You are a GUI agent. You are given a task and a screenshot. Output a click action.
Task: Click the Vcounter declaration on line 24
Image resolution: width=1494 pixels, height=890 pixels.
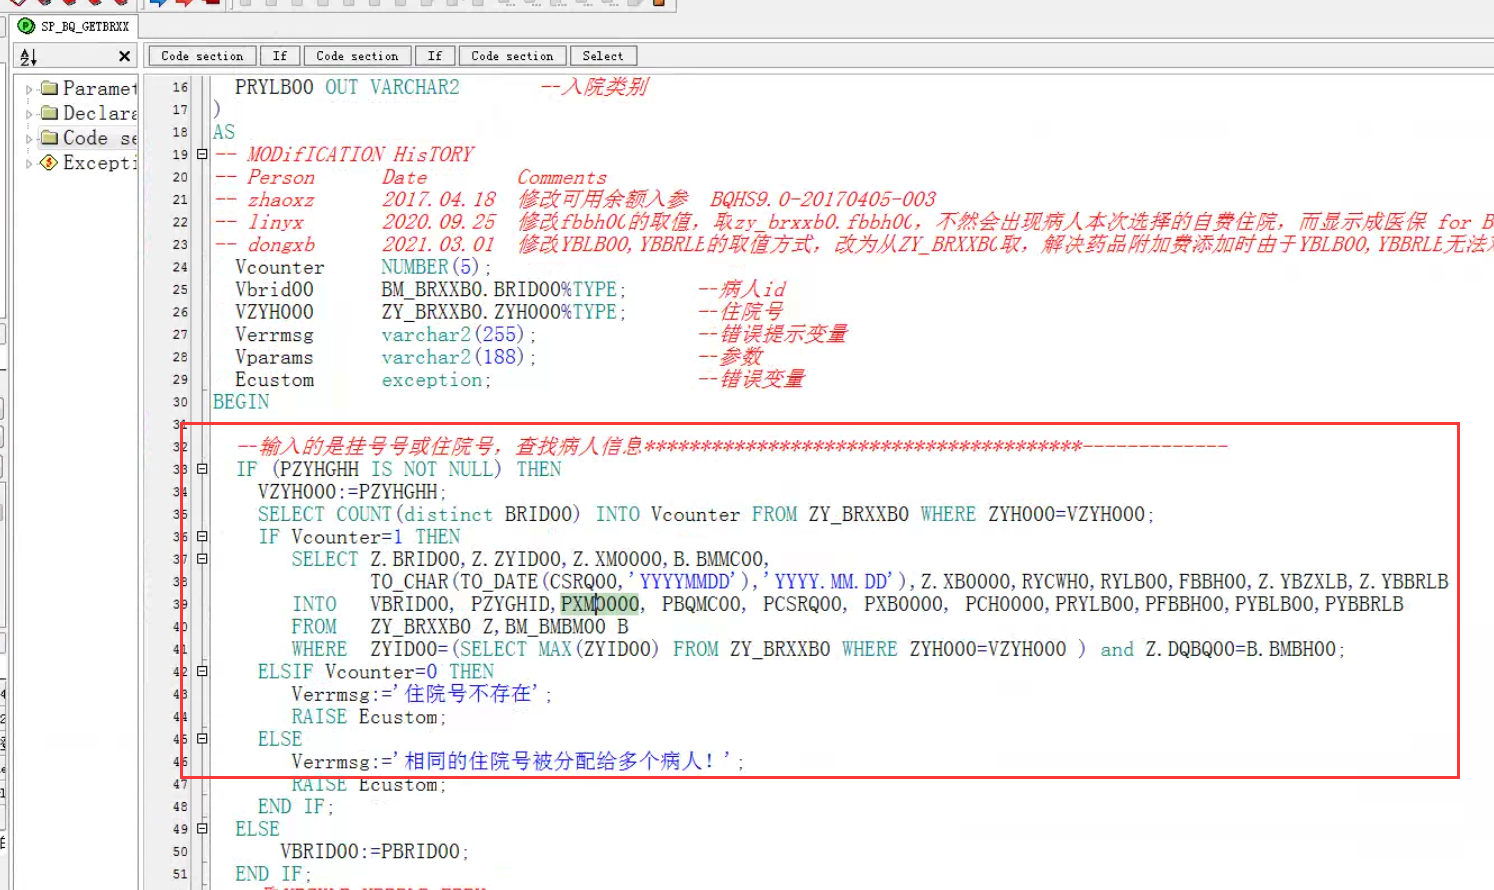click(x=280, y=267)
